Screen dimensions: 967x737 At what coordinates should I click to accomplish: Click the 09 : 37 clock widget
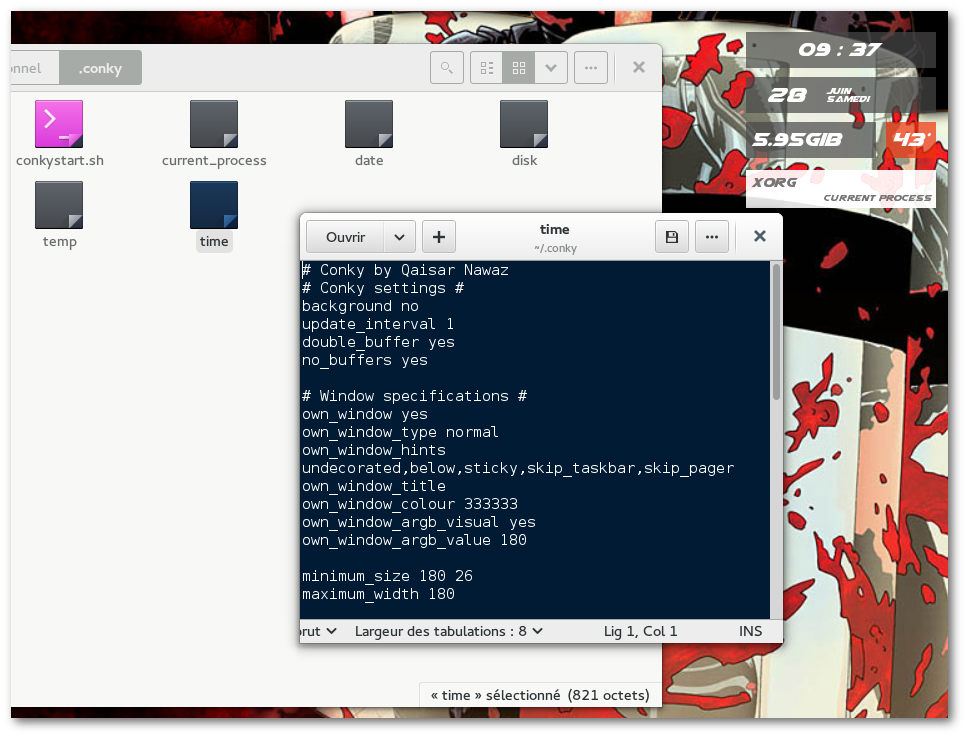click(x=841, y=49)
